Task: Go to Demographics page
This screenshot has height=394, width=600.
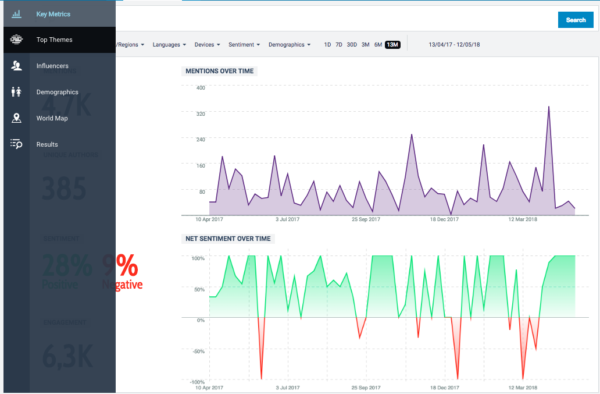Action: click(x=60, y=92)
